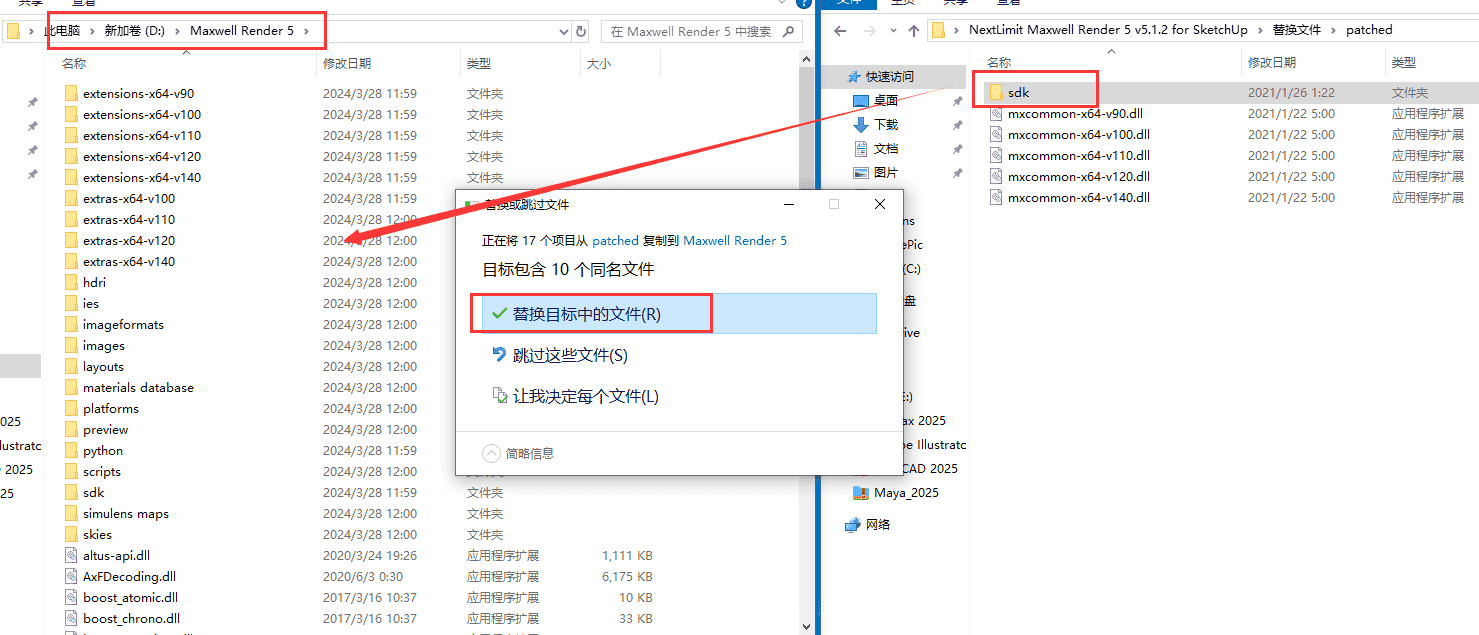Expand the chevron after 新加卷 (D:) in the address bar
Image resolution: width=1479 pixels, height=635 pixels.
pos(180,31)
